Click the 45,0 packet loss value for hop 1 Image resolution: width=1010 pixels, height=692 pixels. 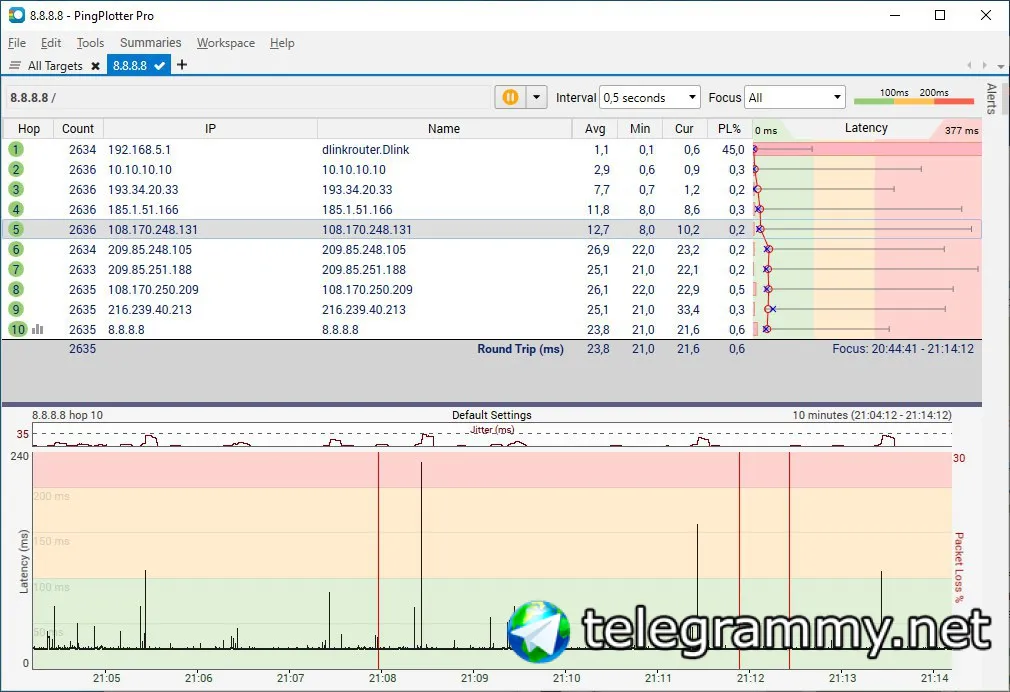point(733,149)
